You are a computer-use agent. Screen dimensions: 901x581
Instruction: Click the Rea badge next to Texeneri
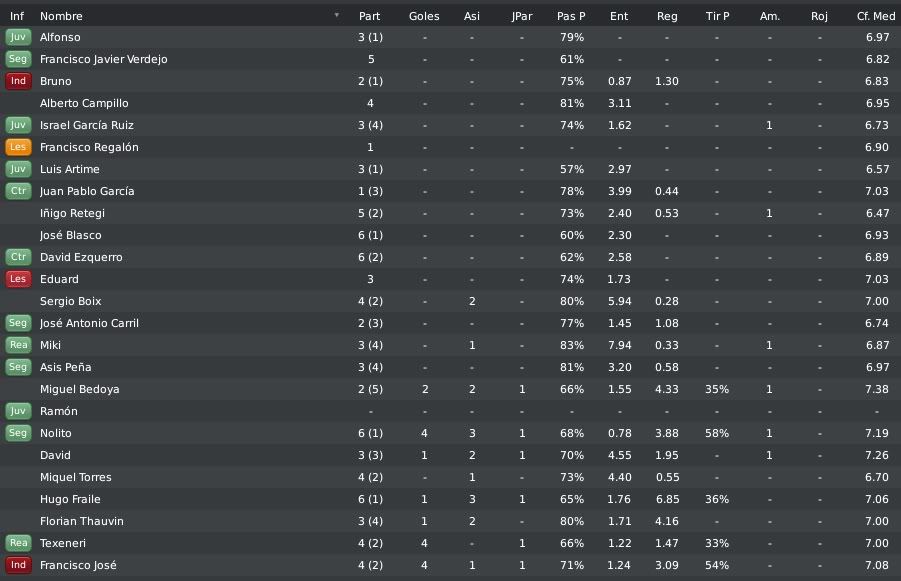[x=18, y=543]
